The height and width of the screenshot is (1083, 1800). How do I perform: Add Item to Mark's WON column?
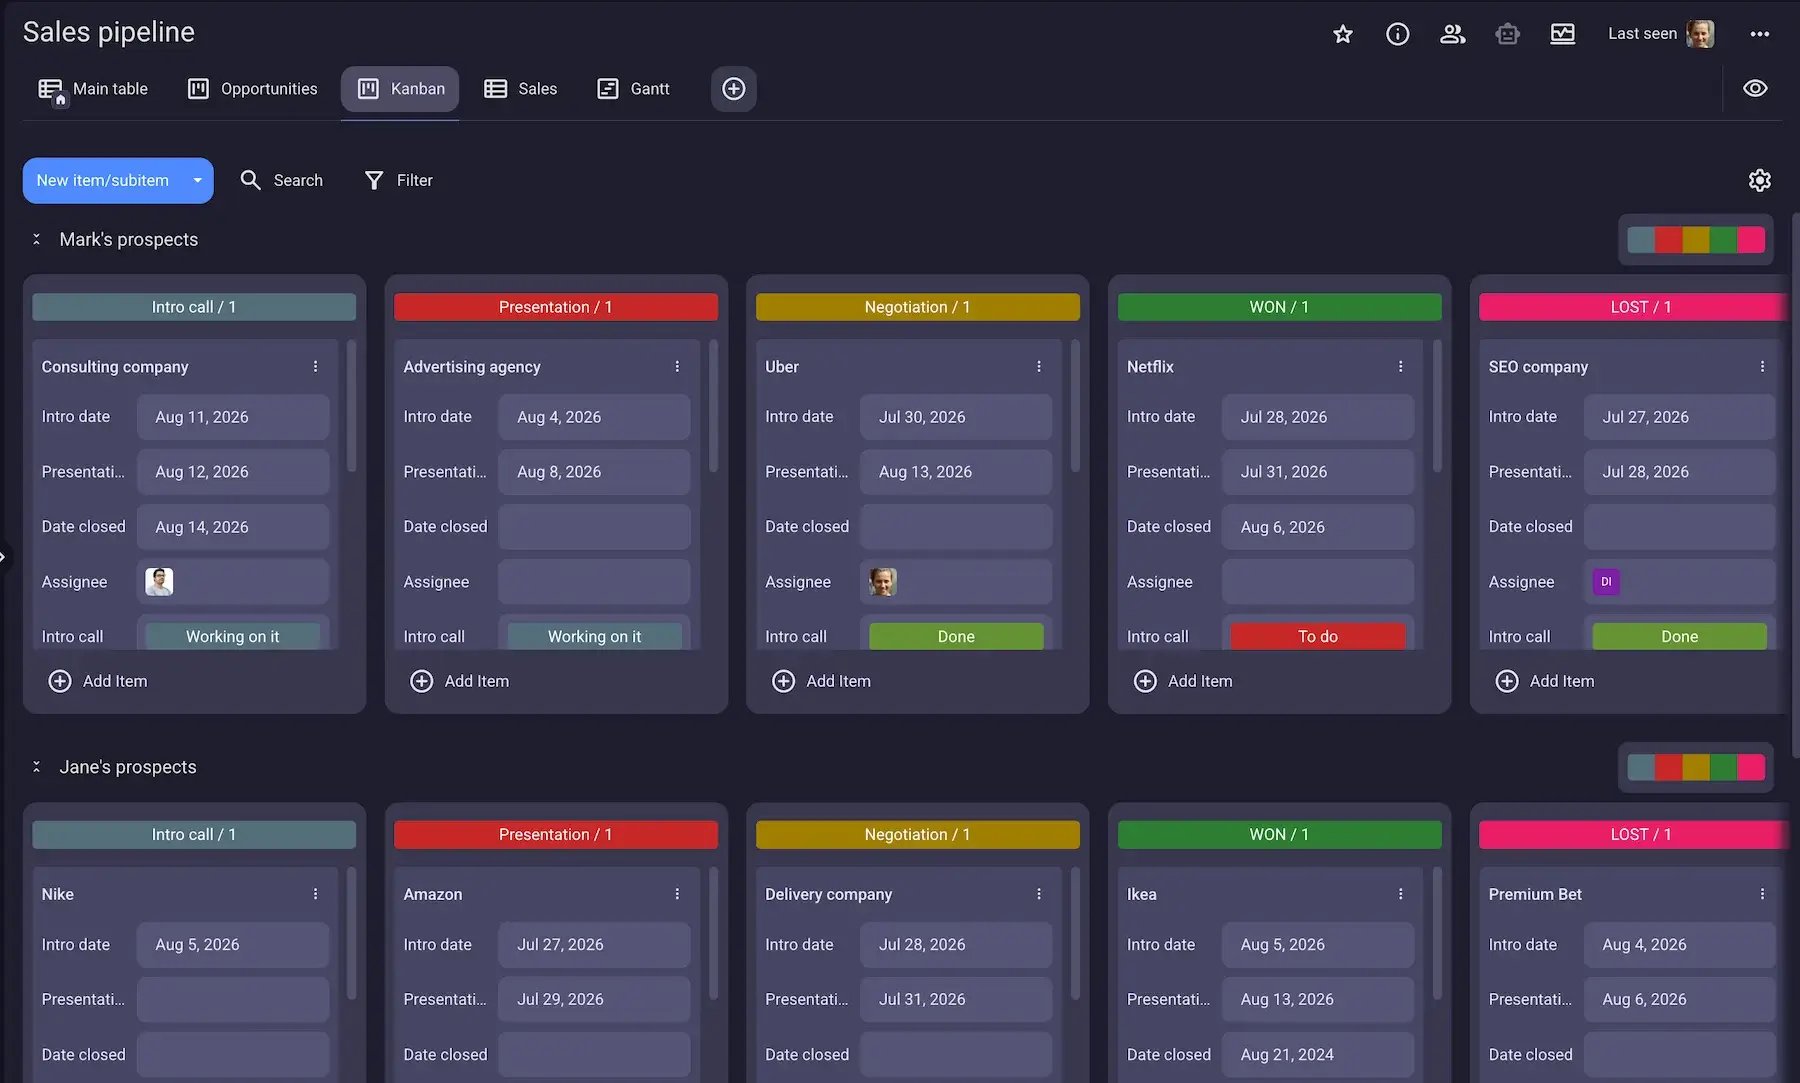[1184, 681]
